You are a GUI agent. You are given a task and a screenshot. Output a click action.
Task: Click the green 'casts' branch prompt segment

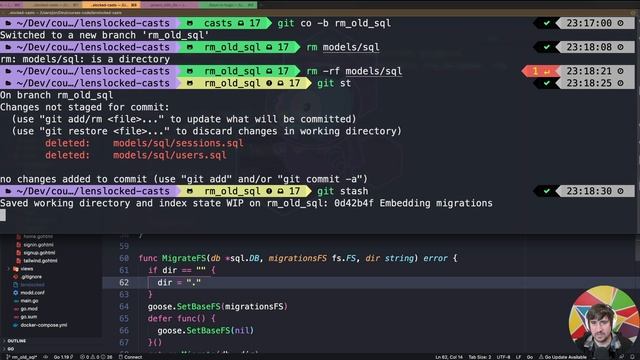224,23
